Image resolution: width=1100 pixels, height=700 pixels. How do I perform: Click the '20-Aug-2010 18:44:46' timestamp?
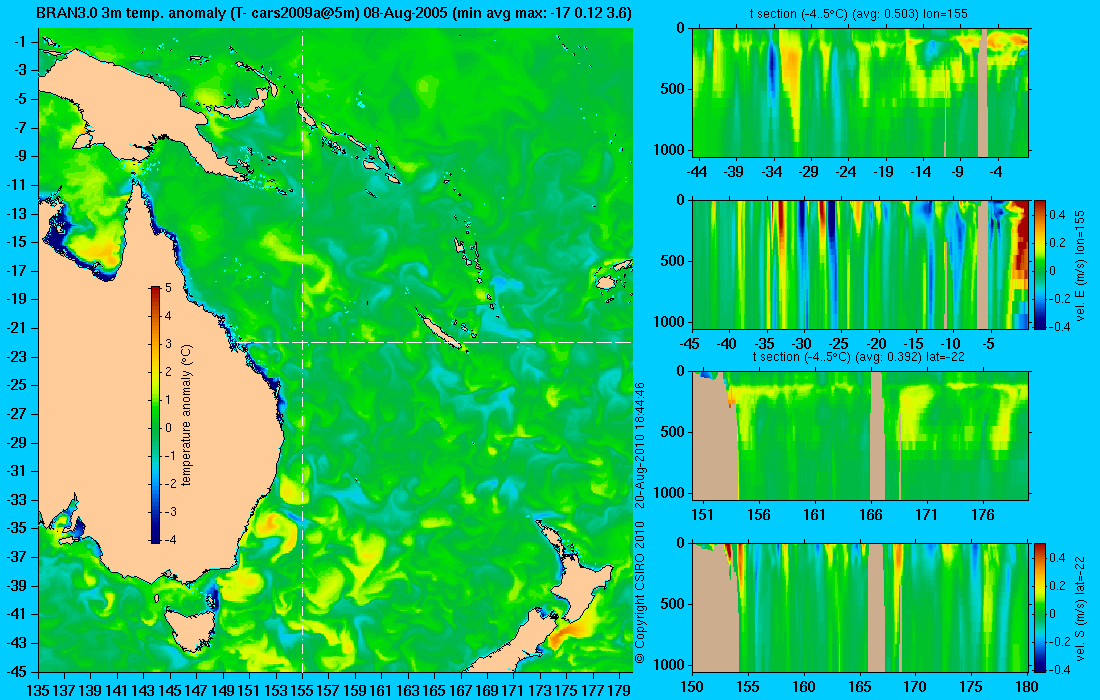(639, 444)
